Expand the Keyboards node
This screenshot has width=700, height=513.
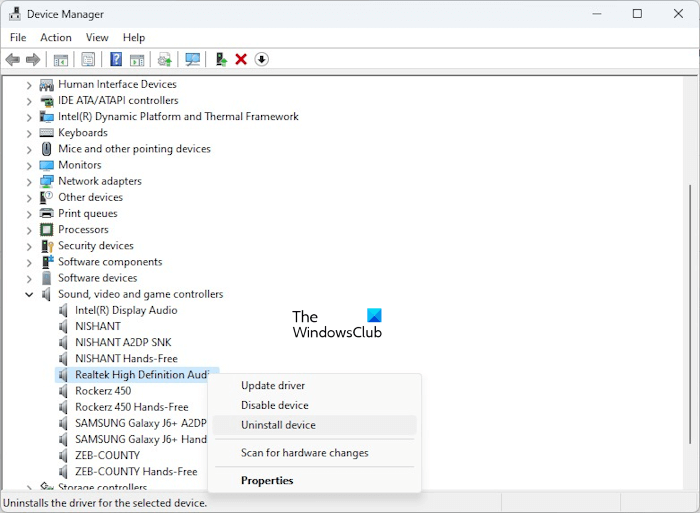tap(29, 133)
